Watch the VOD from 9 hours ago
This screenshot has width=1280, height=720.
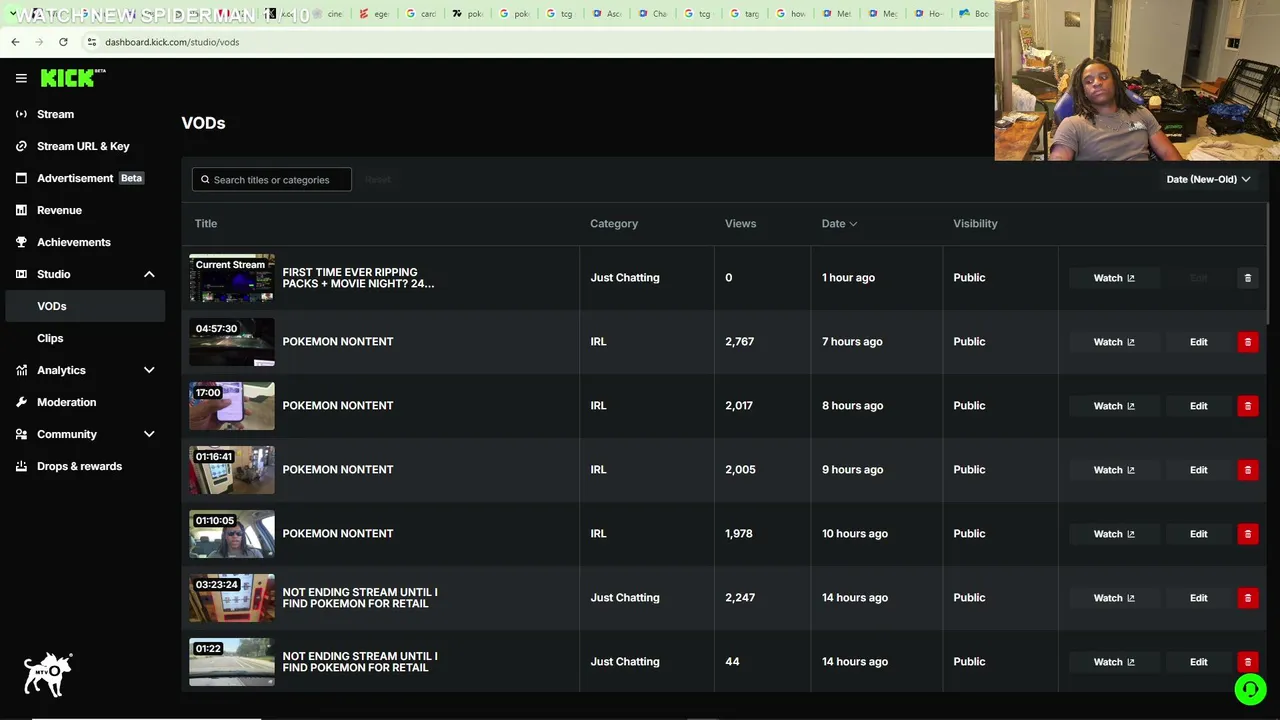(x=1114, y=470)
